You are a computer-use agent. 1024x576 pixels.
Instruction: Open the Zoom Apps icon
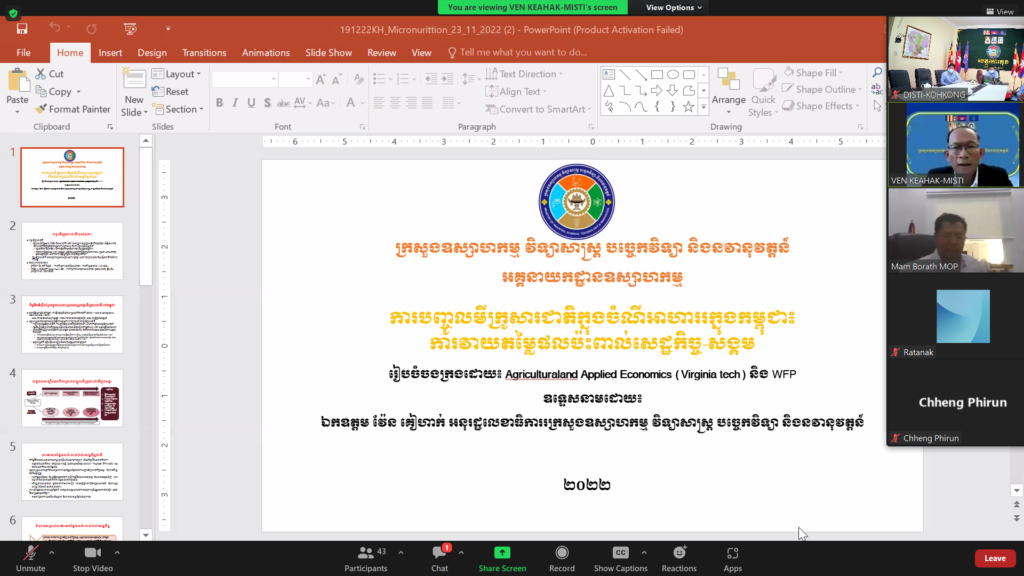[x=733, y=553]
